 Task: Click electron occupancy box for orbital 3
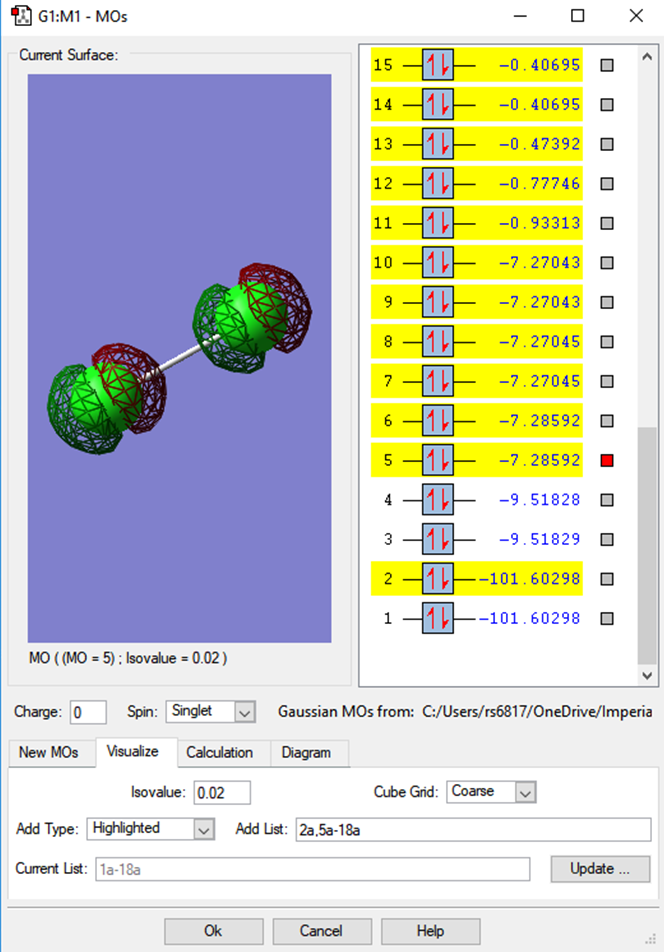point(438,539)
